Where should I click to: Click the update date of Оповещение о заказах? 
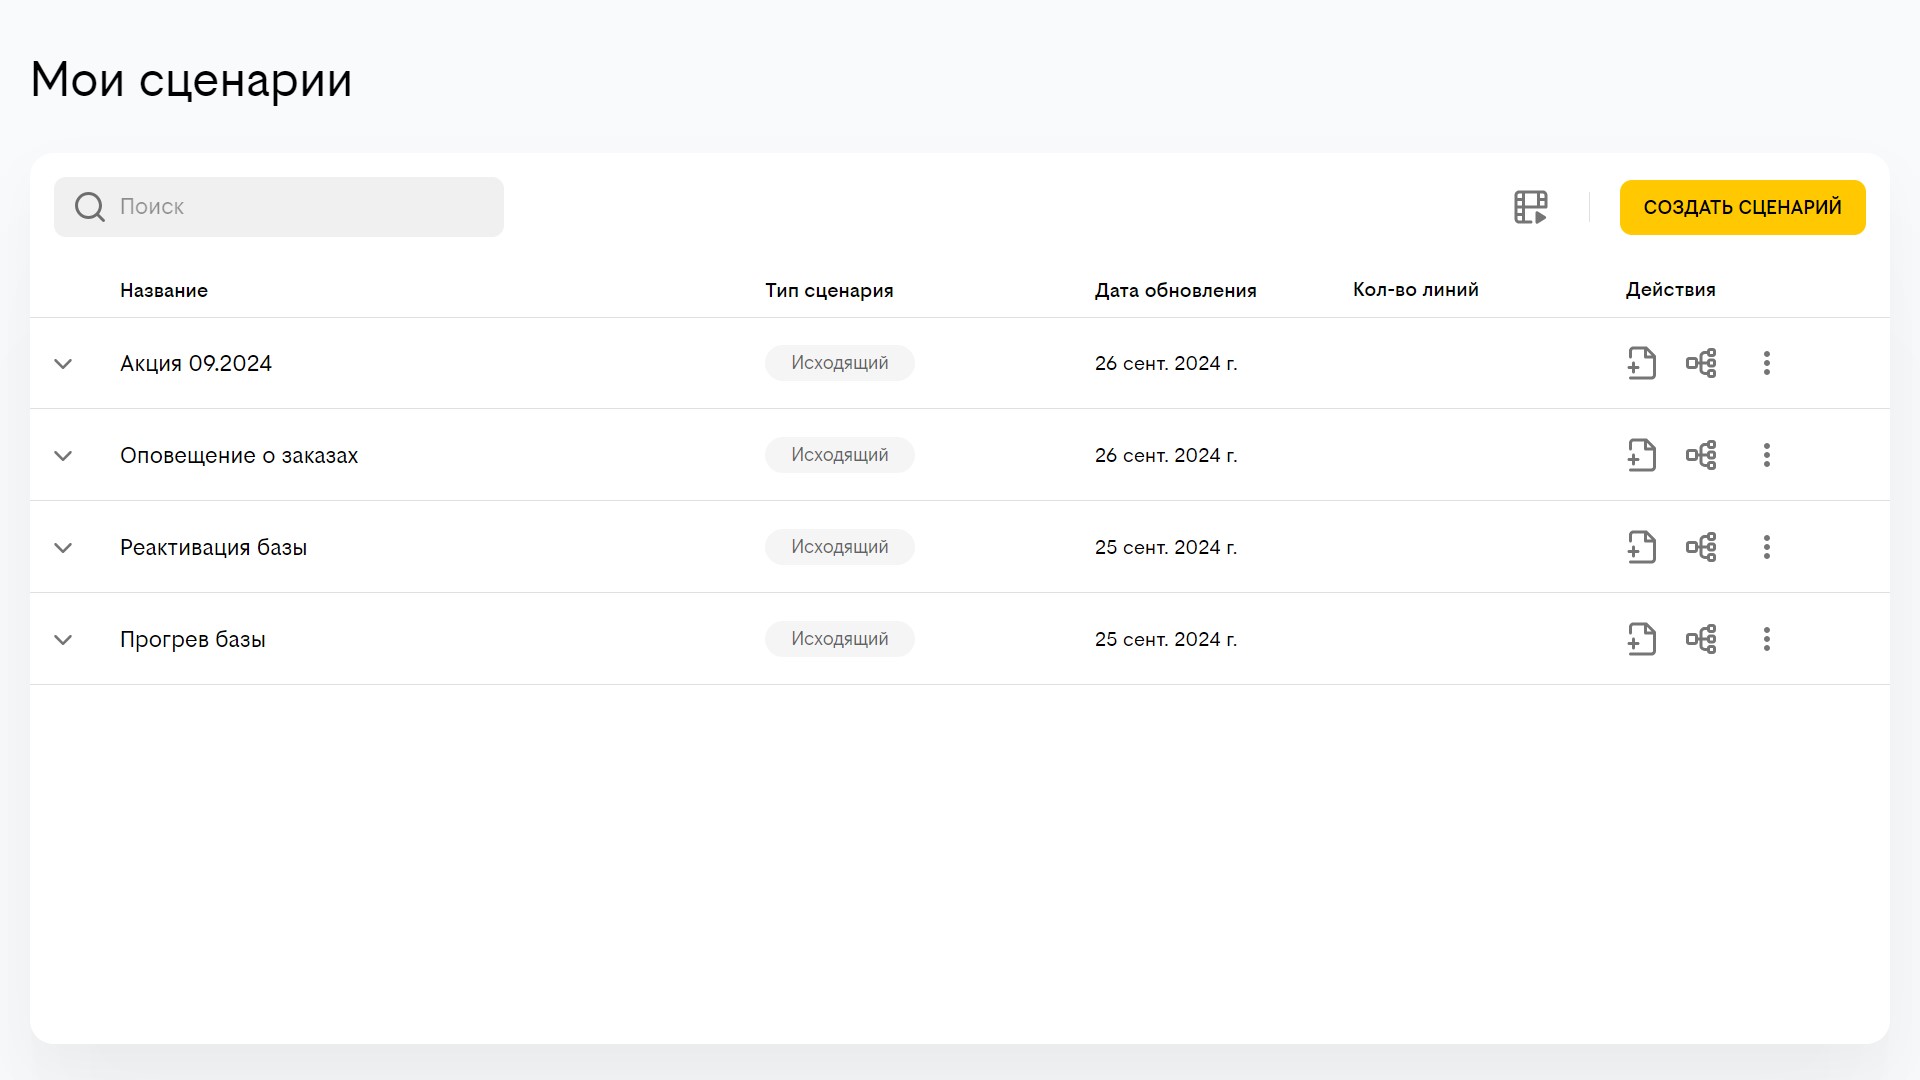click(x=1166, y=455)
